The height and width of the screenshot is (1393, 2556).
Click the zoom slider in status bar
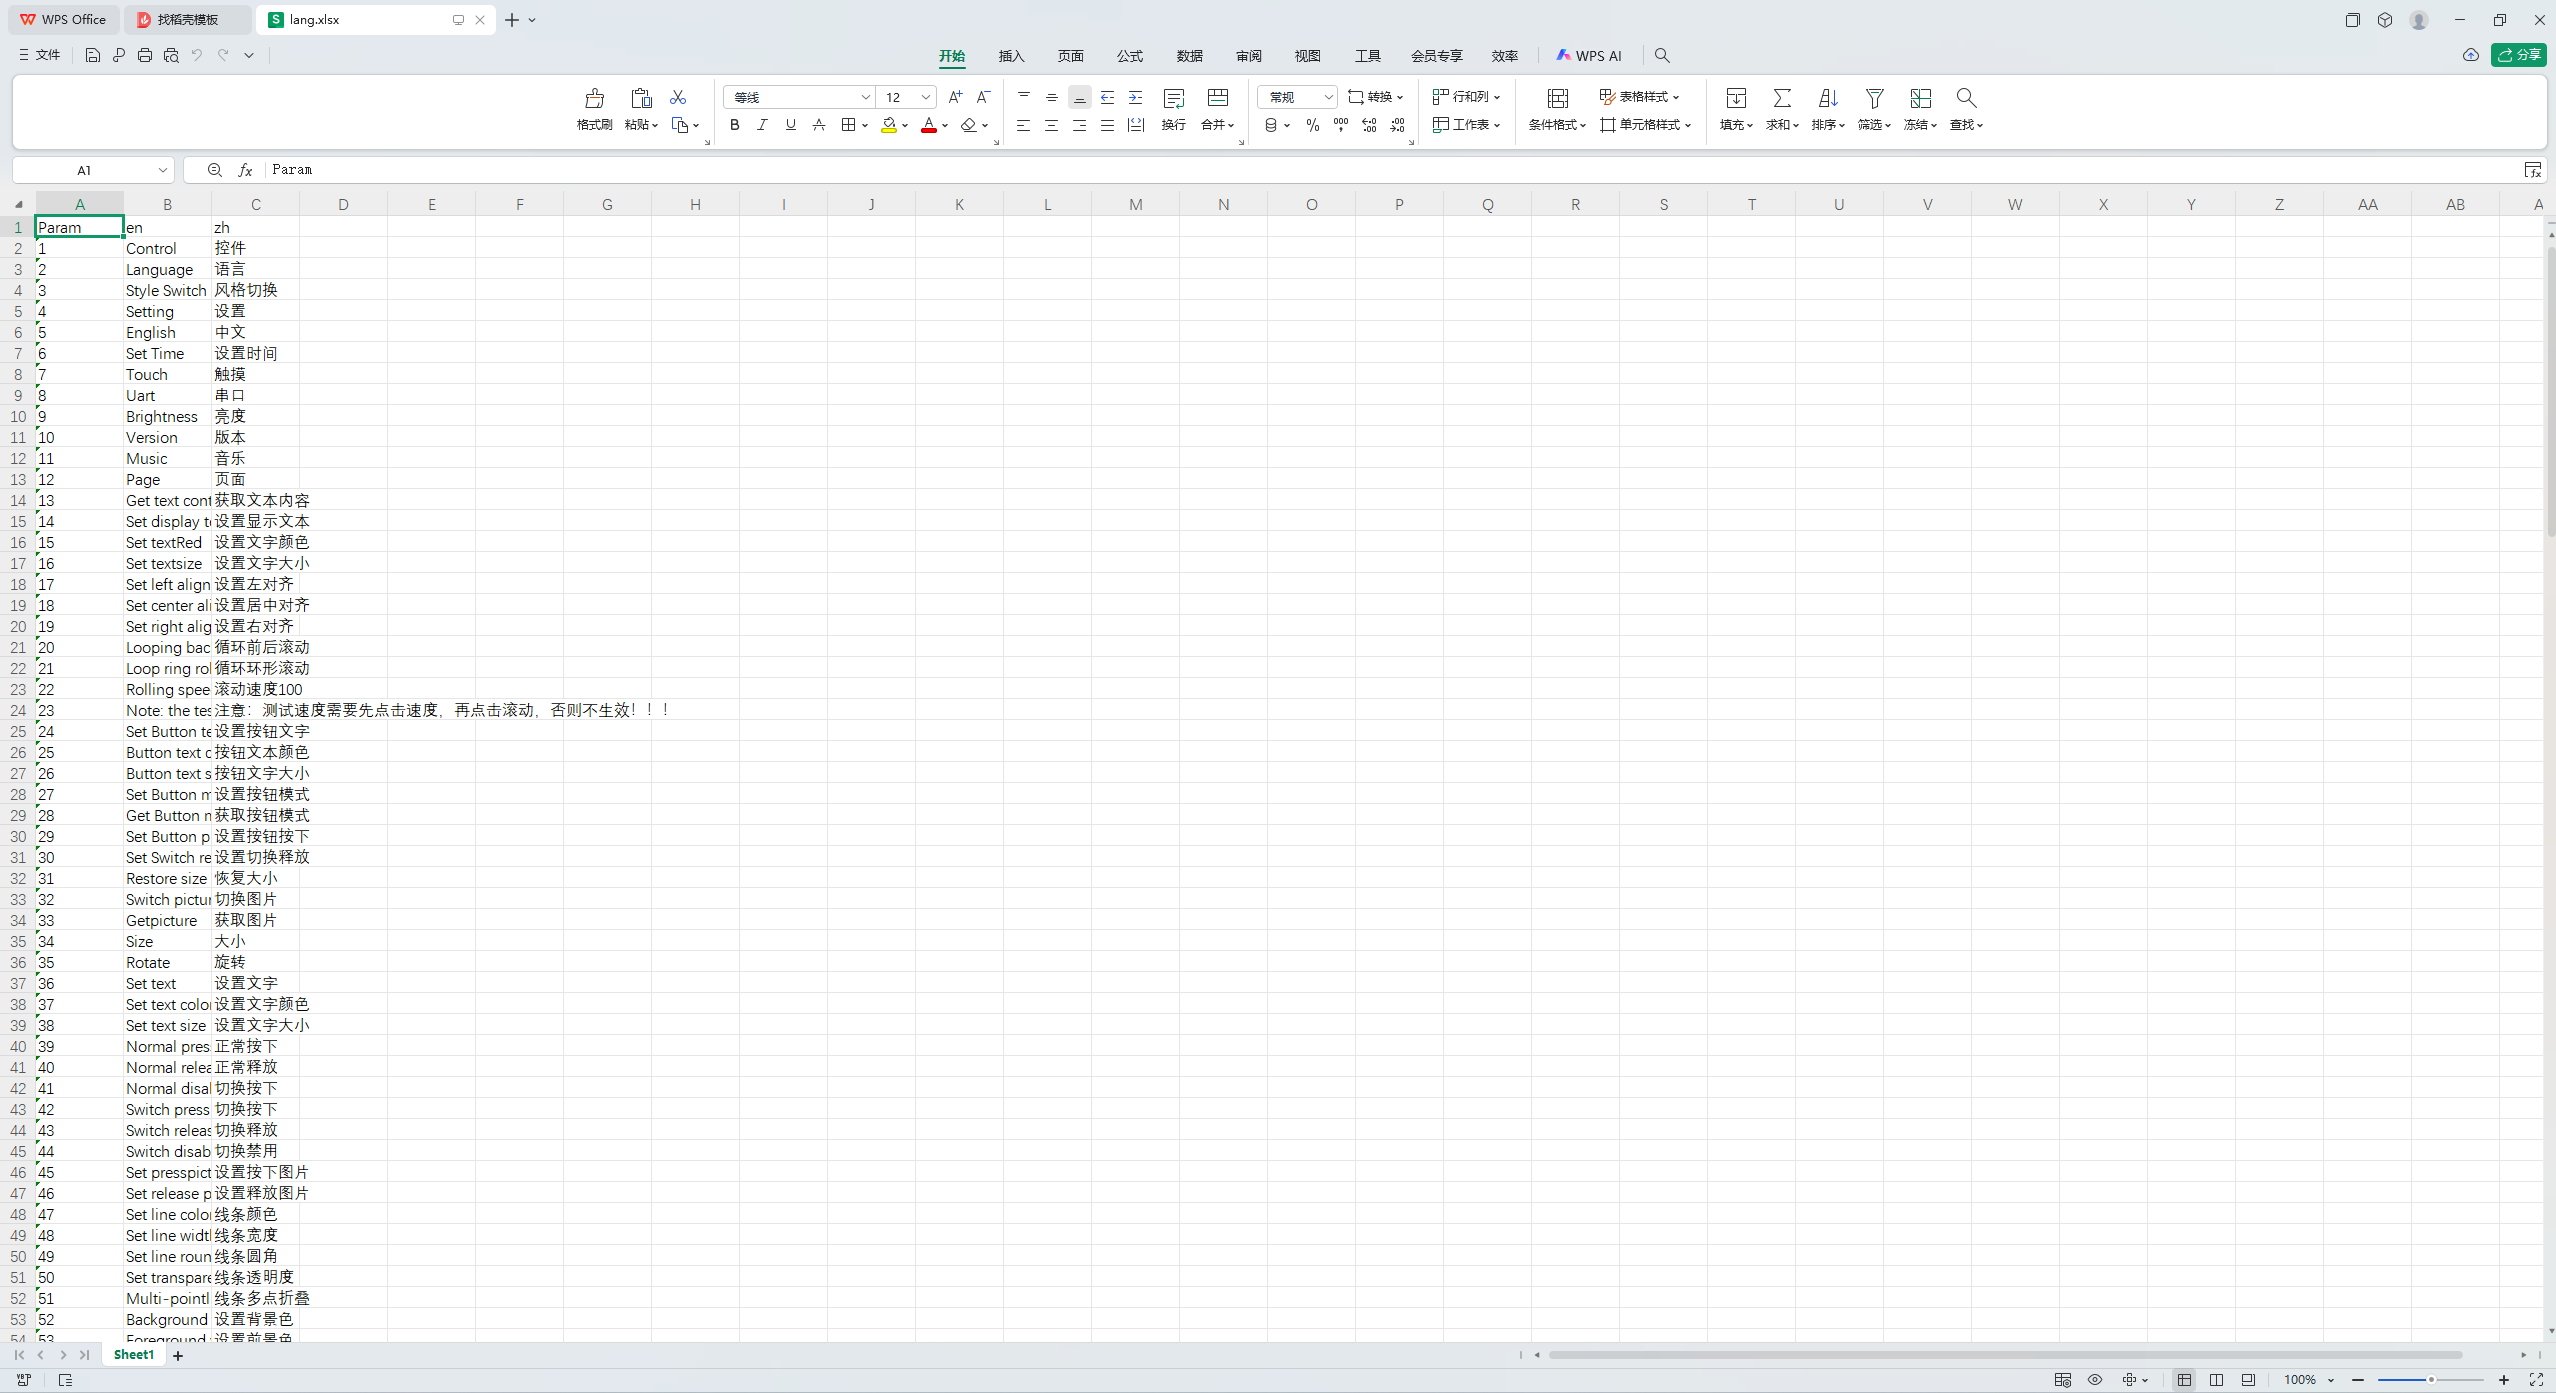pyautogui.click(x=2430, y=1380)
